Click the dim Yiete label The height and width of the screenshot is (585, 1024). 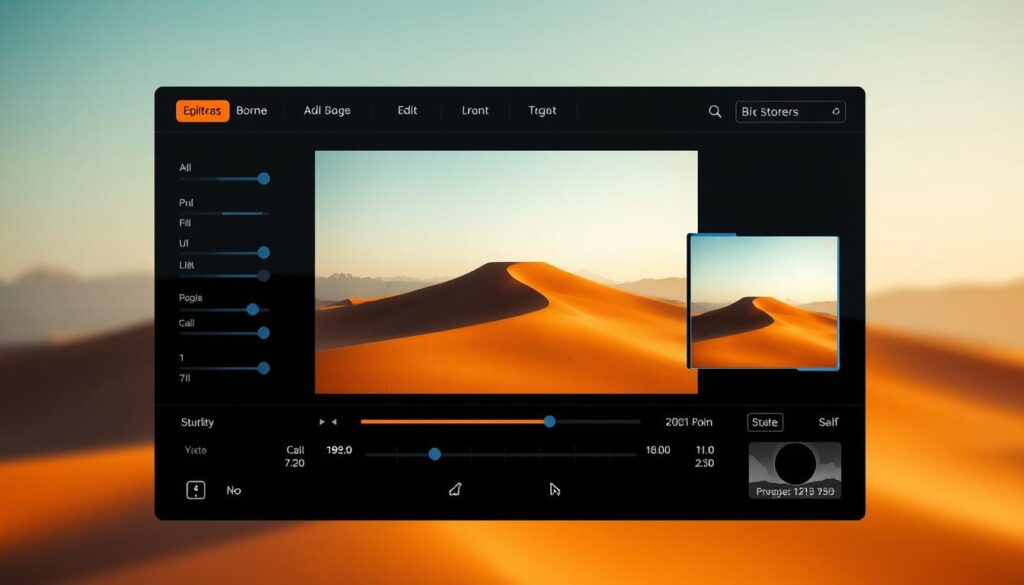pyautogui.click(x=195, y=450)
